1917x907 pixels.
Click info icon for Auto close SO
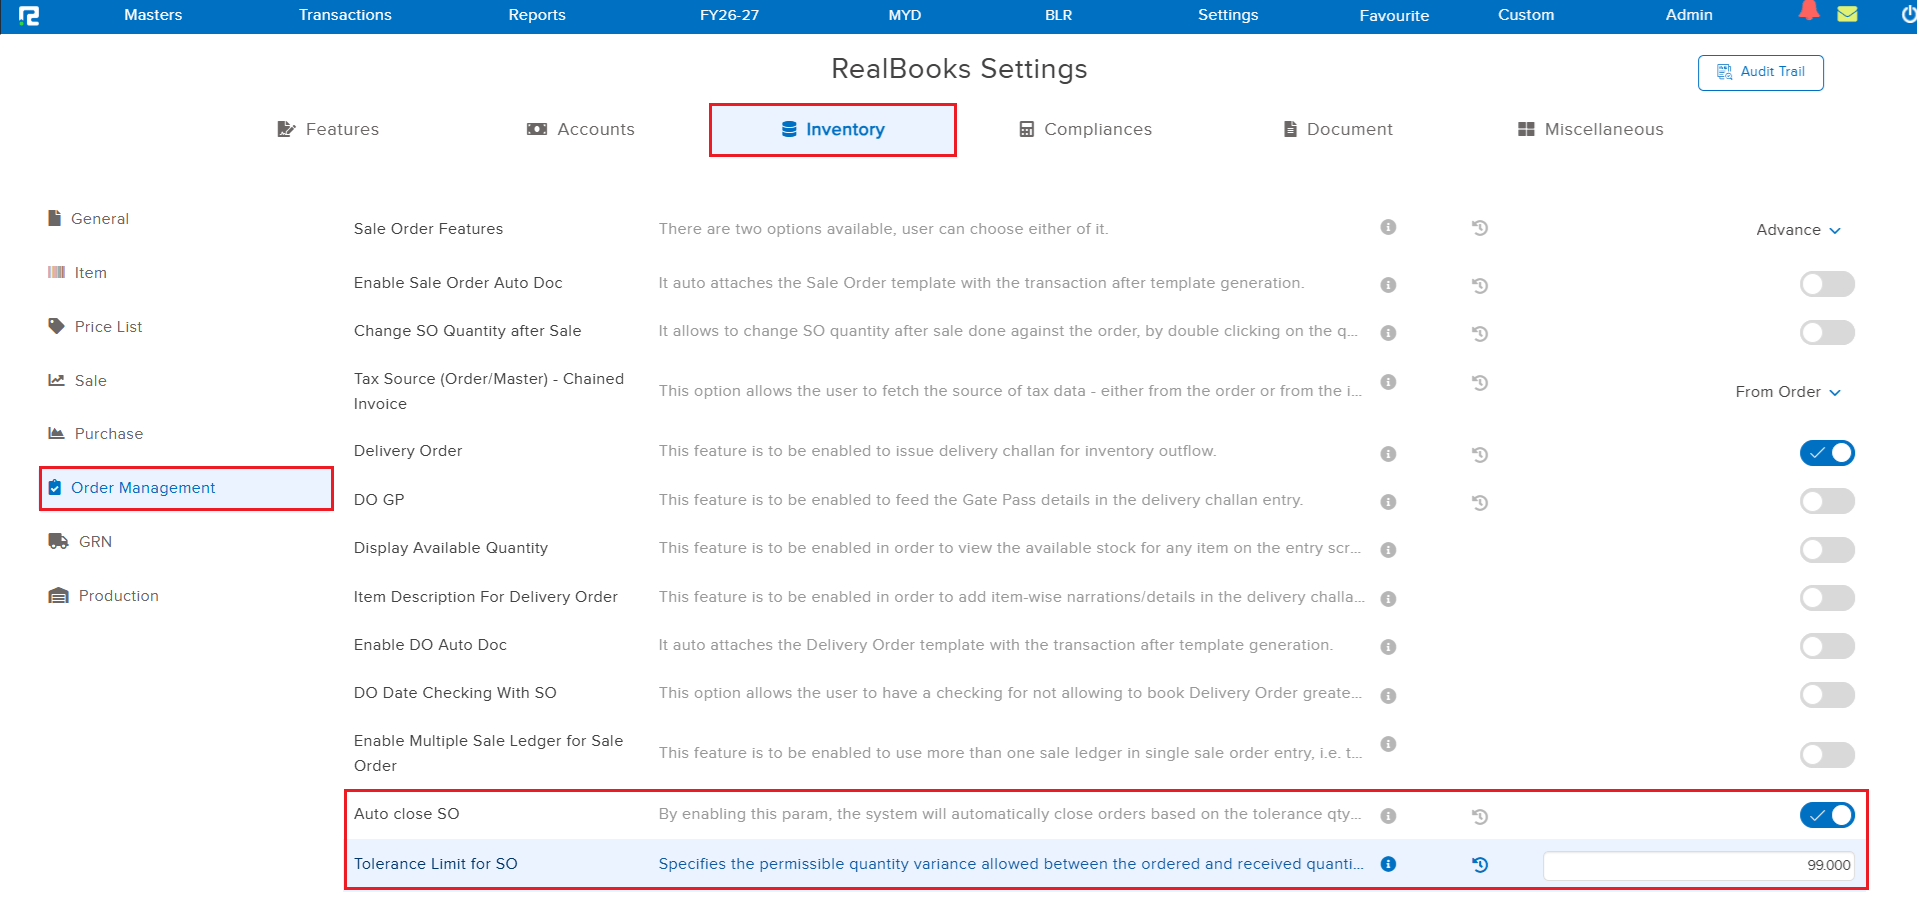(1388, 816)
